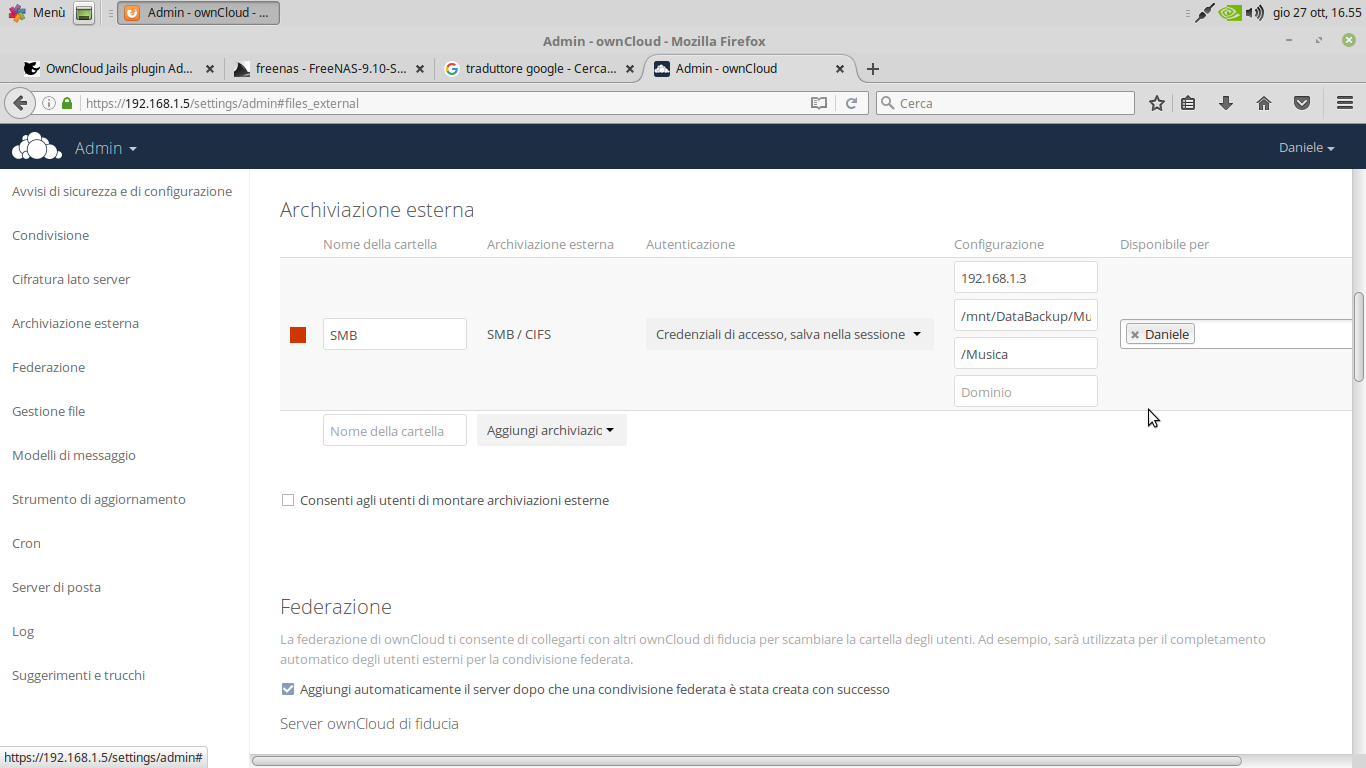The height and width of the screenshot is (768, 1366).
Task: Go to Gestione file section
Action: pyautogui.click(x=48, y=411)
